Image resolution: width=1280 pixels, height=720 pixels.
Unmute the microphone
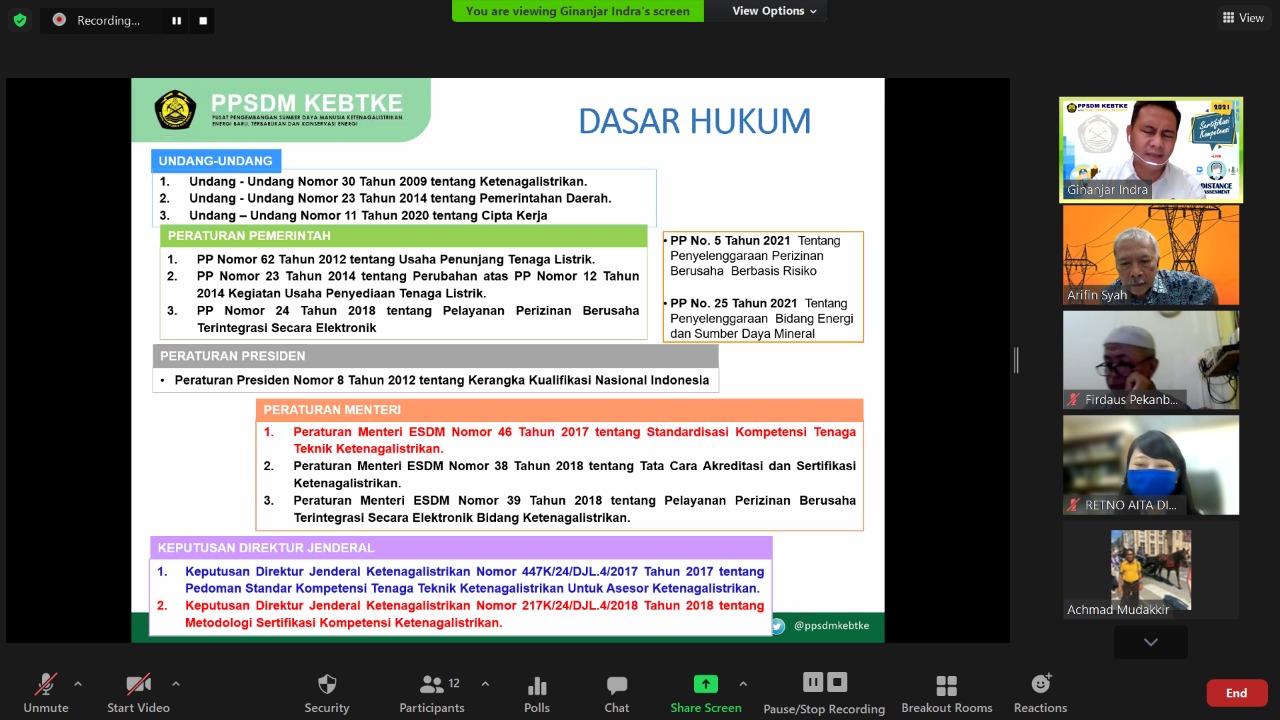46,693
